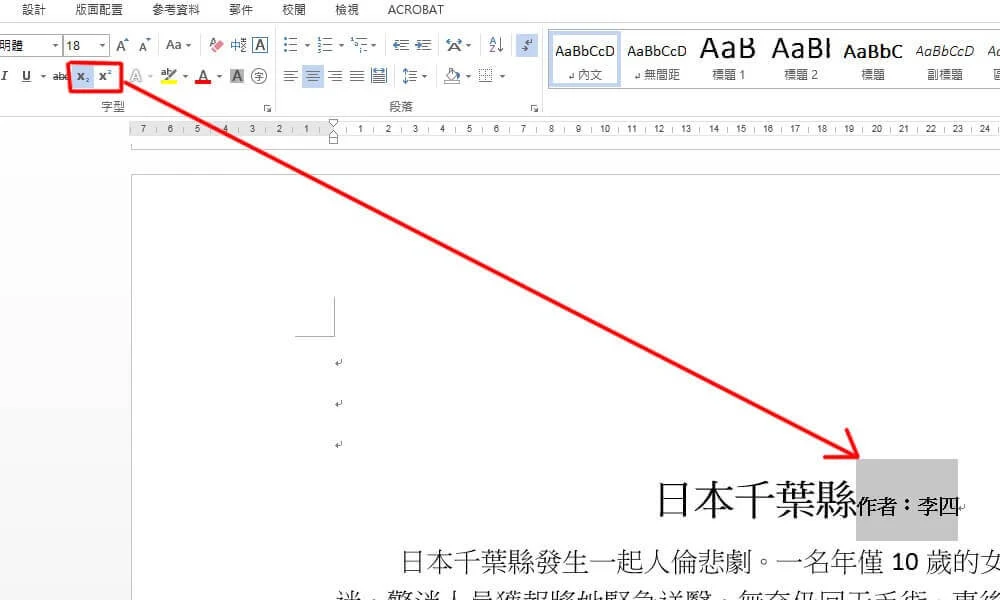The height and width of the screenshot is (600, 1000).
Task: Toggle underline formatting
Action: [x=26, y=77]
